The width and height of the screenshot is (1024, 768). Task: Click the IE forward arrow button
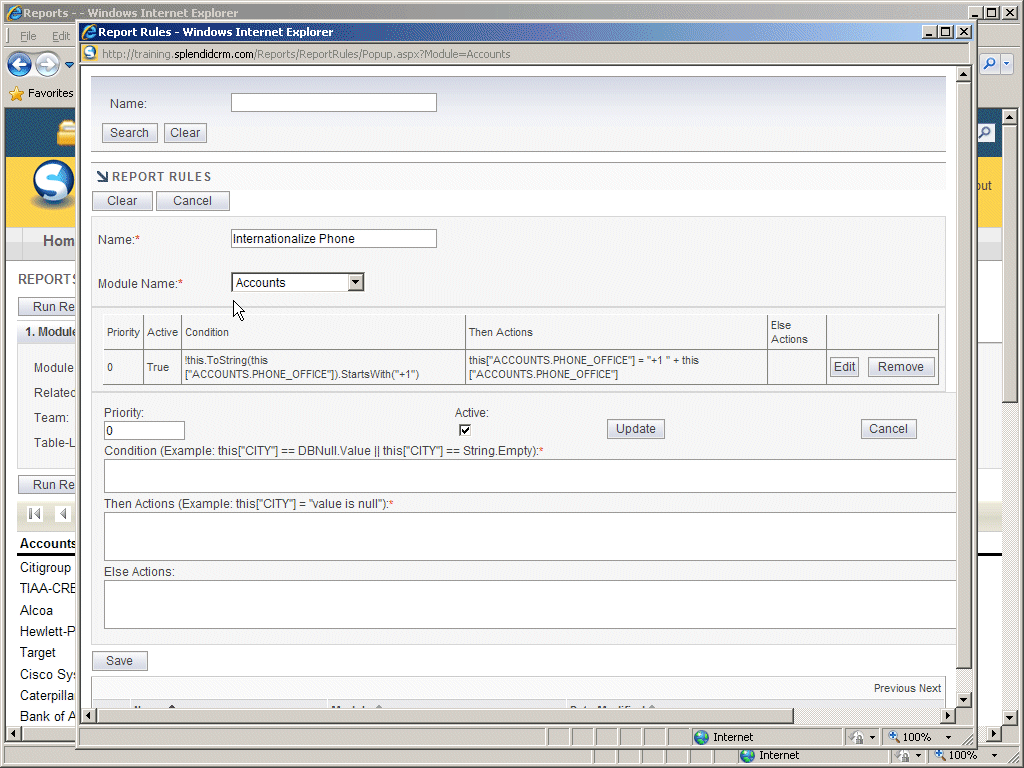point(47,65)
